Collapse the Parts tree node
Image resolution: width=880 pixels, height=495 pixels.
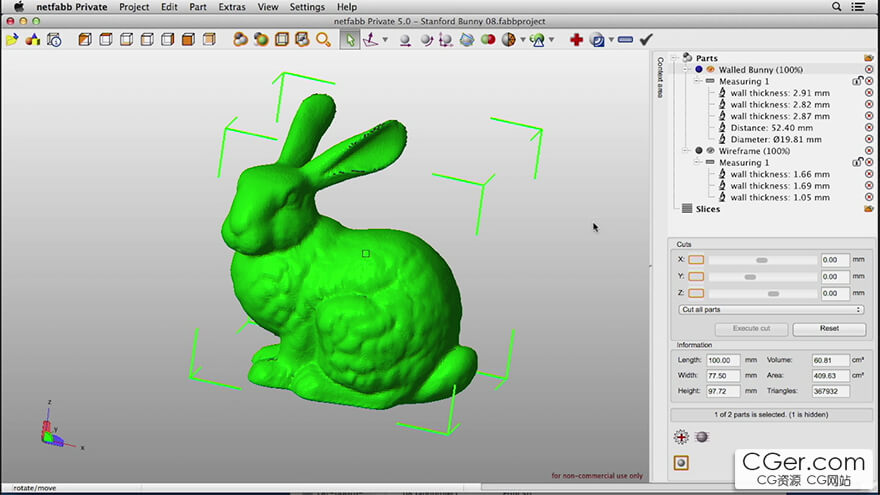click(675, 58)
